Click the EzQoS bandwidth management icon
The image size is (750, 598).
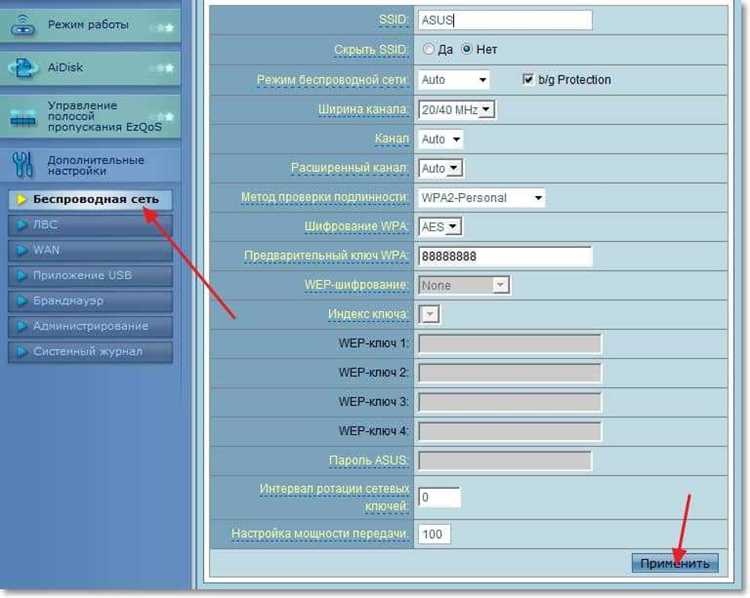coord(23,118)
